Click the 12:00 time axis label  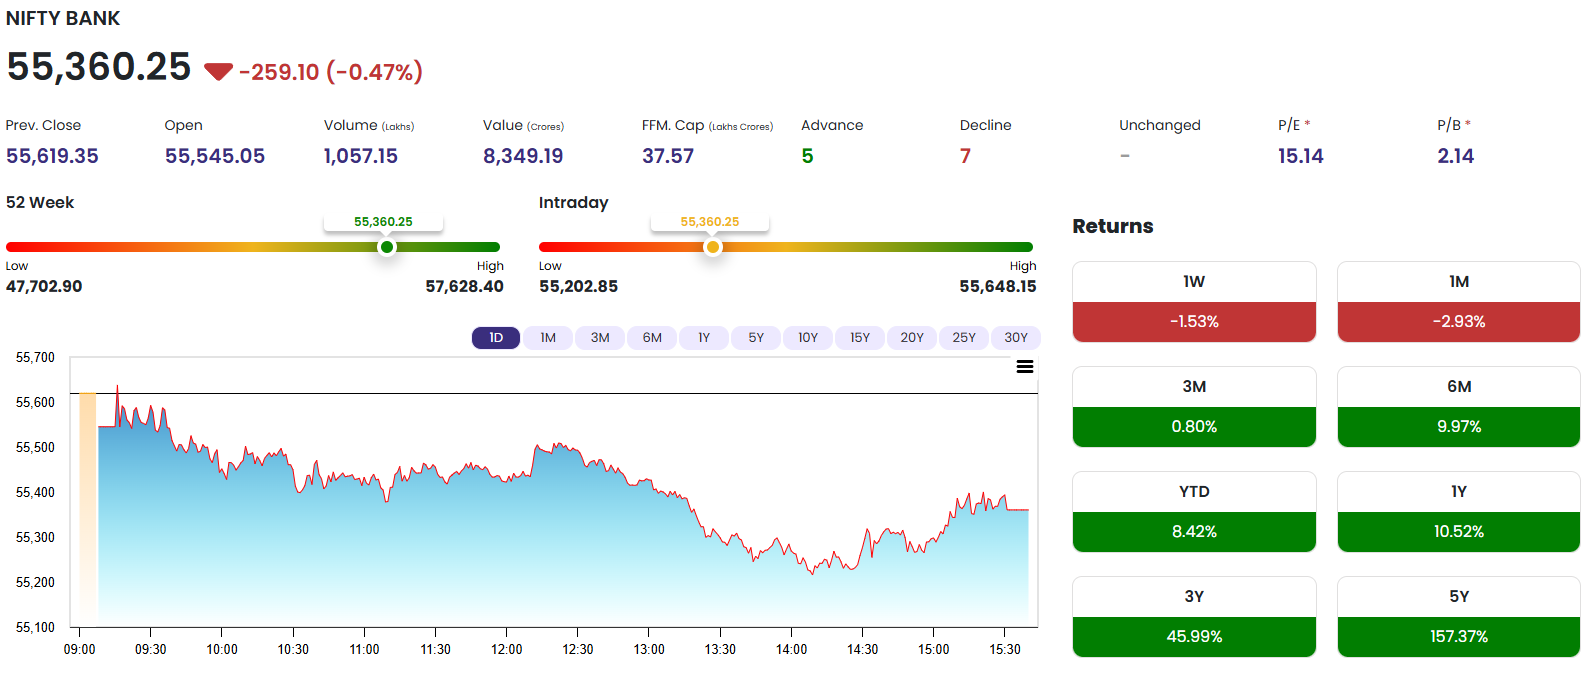pyautogui.click(x=507, y=649)
